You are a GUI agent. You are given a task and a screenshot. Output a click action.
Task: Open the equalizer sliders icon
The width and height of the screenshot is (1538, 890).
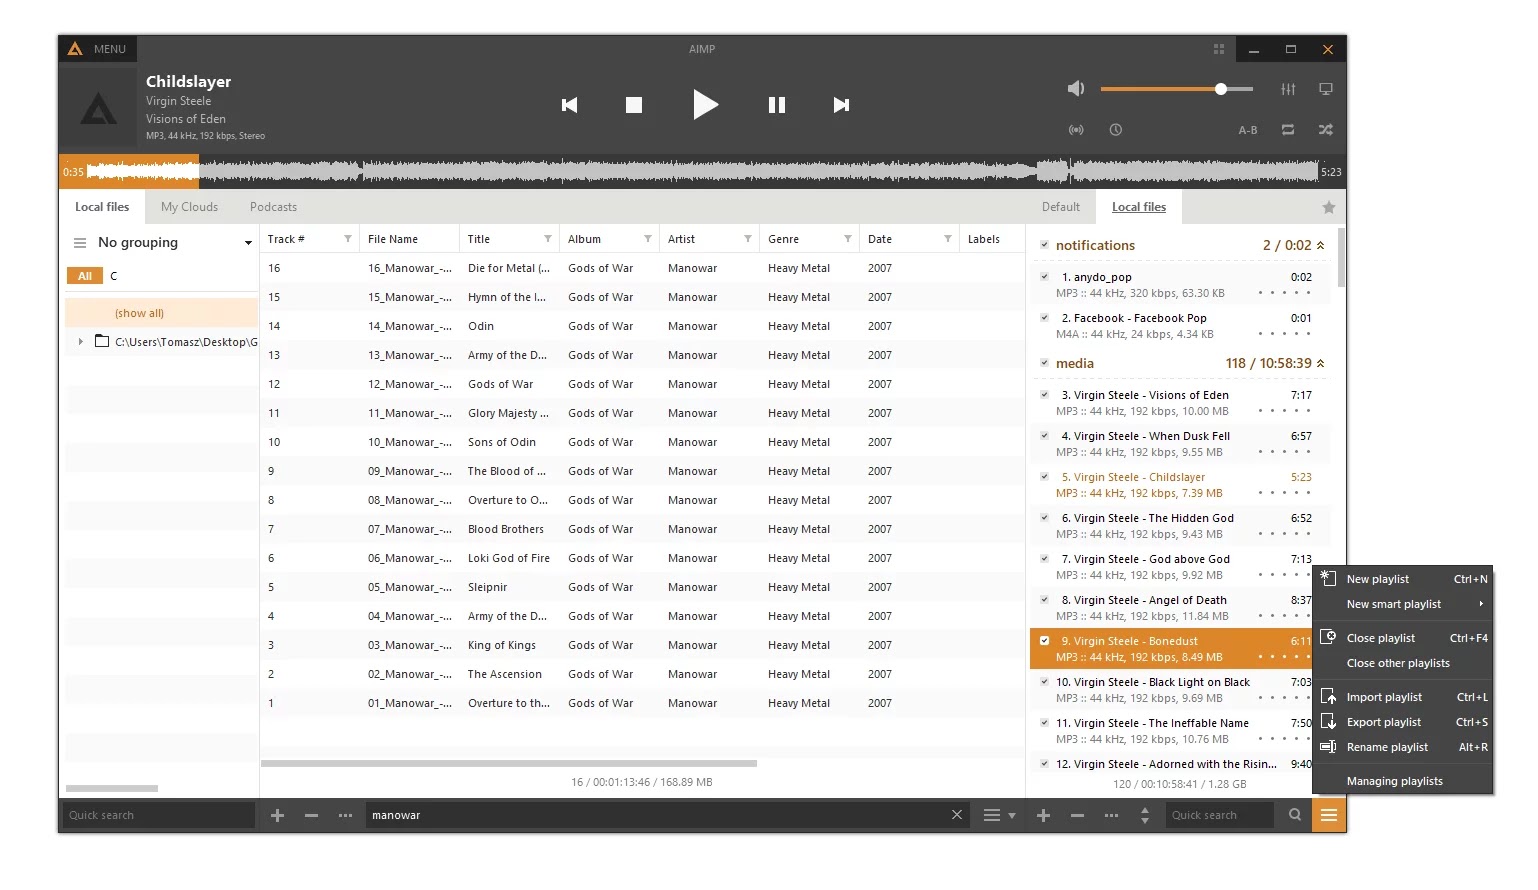pyautogui.click(x=1288, y=89)
